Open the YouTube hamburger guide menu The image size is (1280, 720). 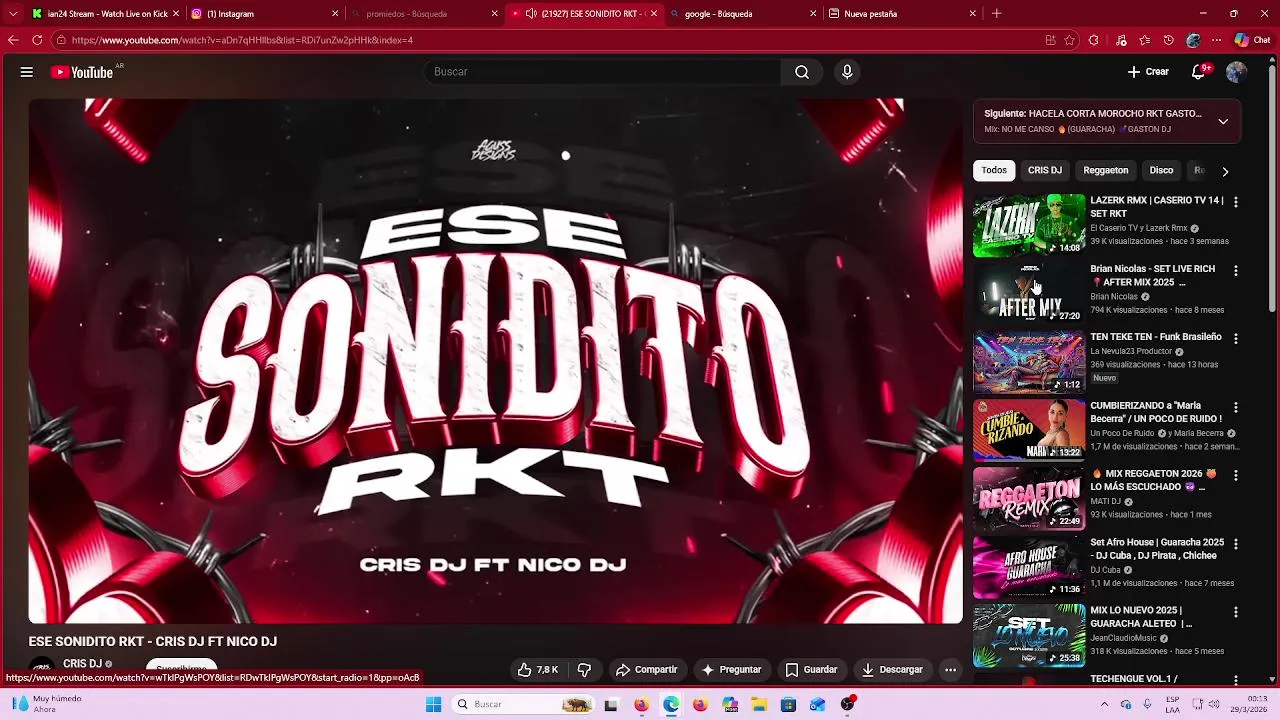click(x=27, y=72)
